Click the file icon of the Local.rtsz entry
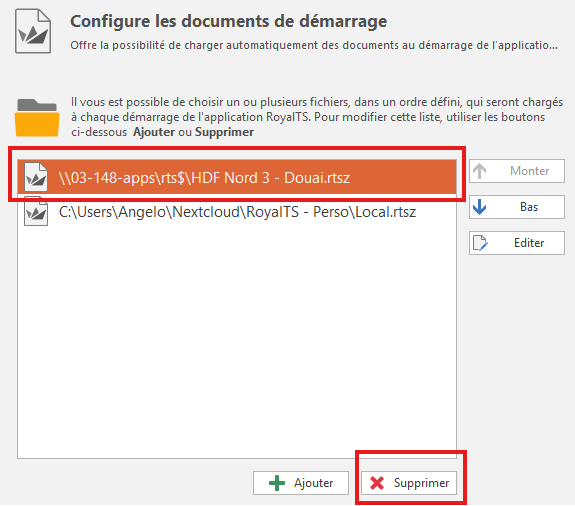575x506 pixels. [x=36, y=212]
